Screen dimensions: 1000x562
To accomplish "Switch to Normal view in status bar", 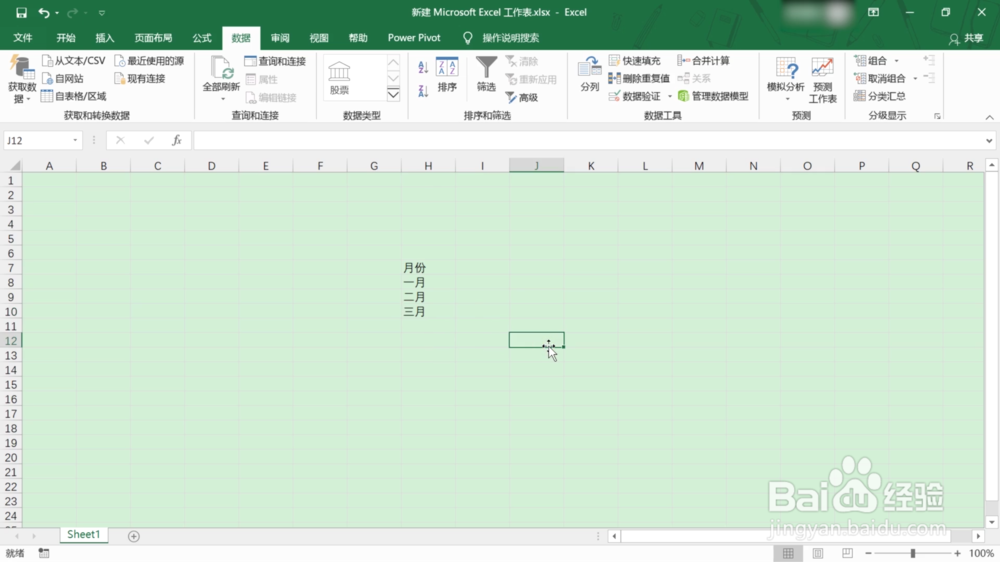I will coord(788,553).
